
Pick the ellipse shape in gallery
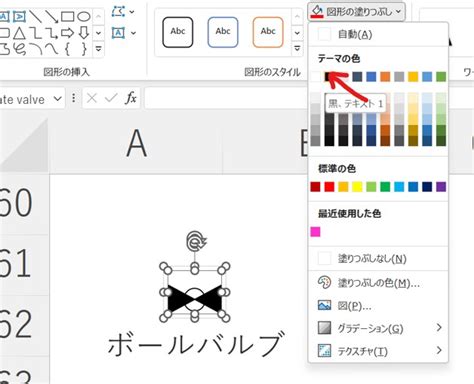pos(84,16)
